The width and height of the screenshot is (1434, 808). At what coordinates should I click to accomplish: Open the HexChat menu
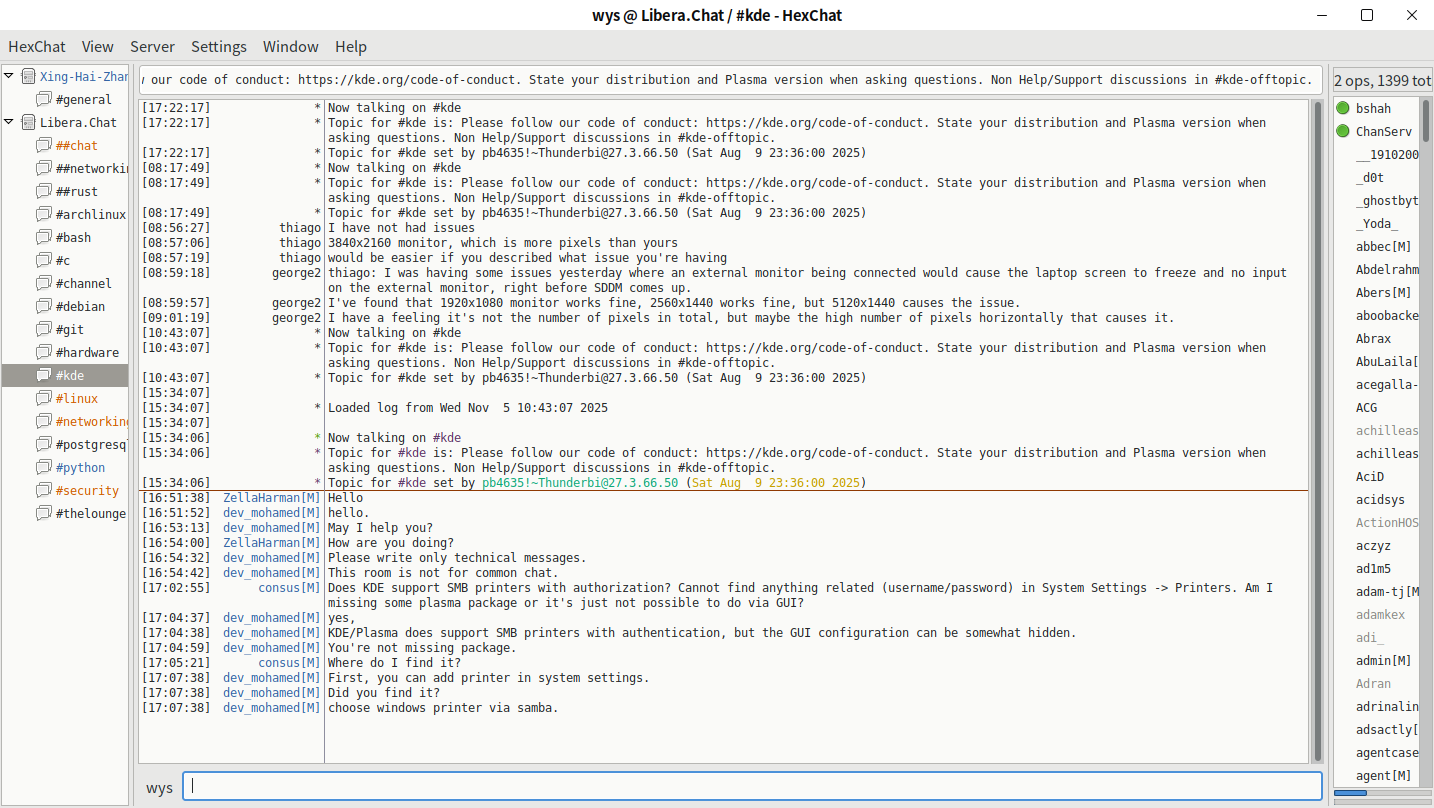(37, 47)
